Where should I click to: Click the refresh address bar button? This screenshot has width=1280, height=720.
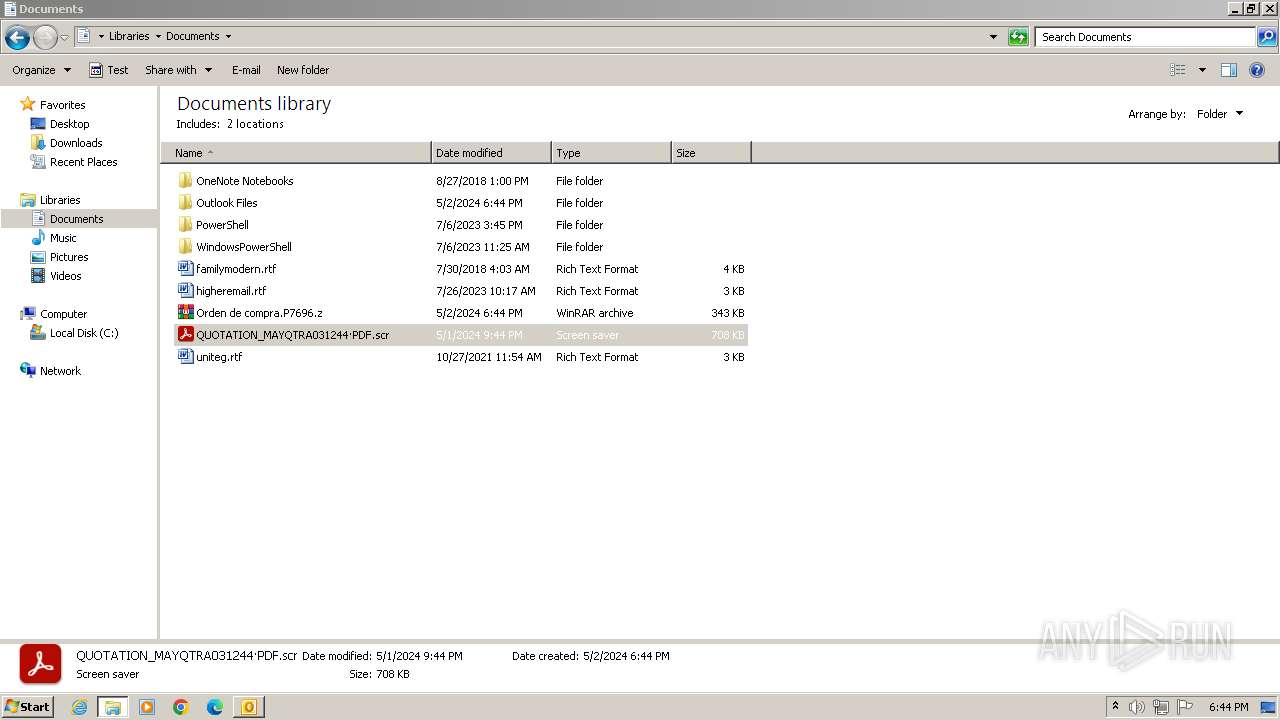click(x=1018, y=37)
